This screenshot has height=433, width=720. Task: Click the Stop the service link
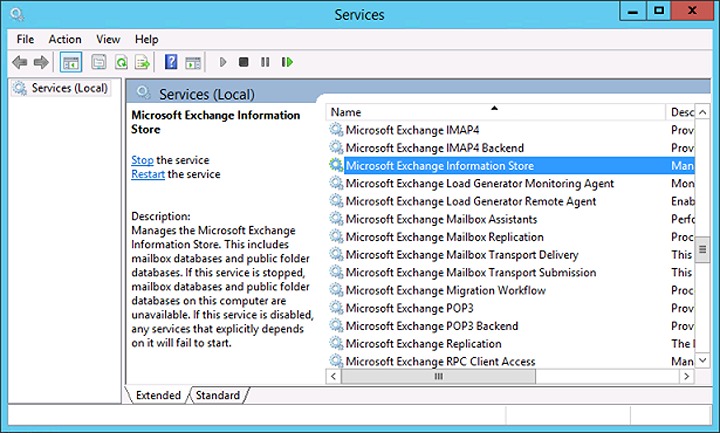point(142,160)
